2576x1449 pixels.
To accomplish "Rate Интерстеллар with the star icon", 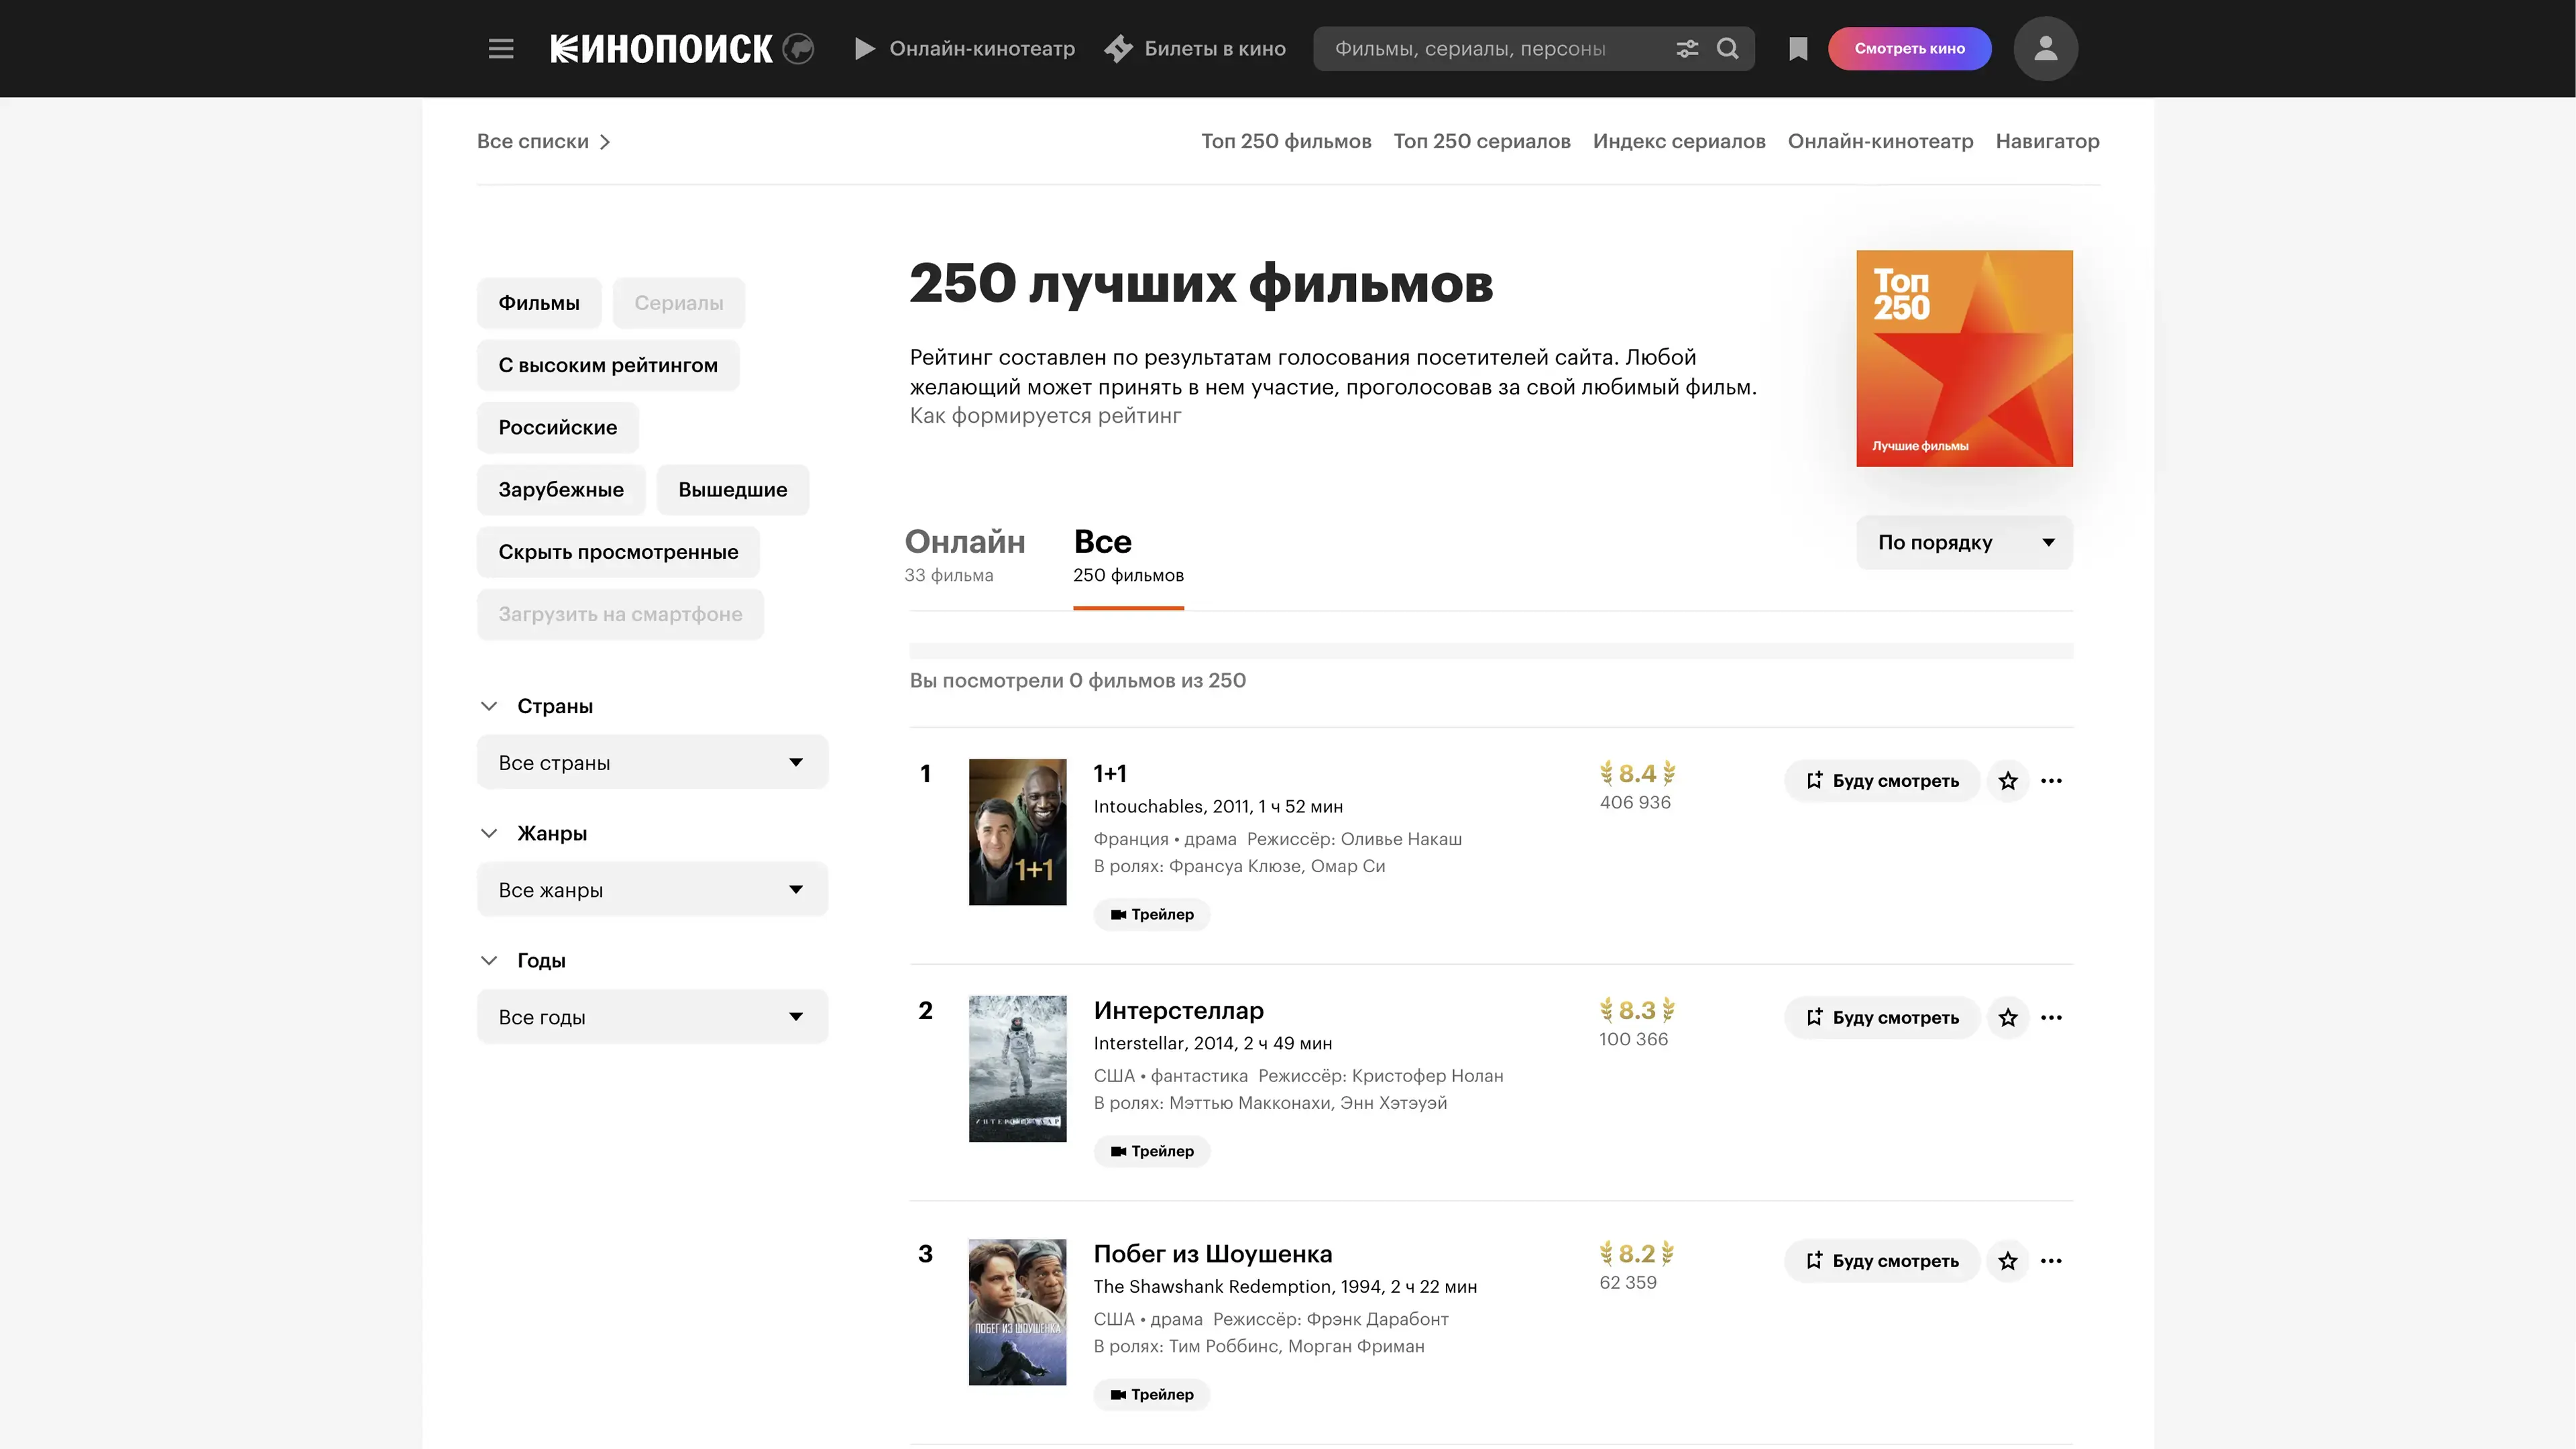I will pos(2007,1018).
